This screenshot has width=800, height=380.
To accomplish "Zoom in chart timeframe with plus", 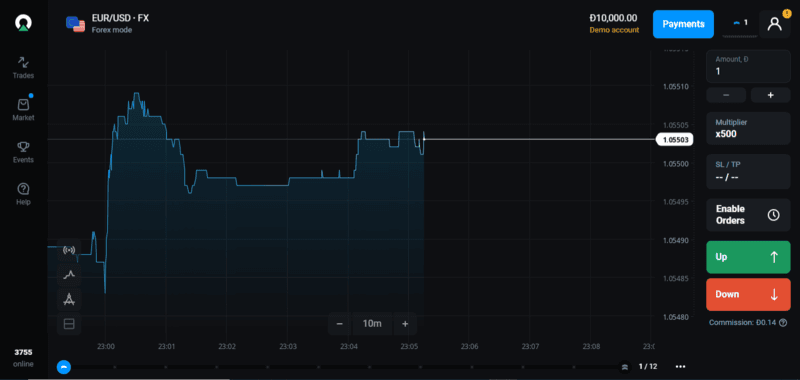I will point(405,323).
